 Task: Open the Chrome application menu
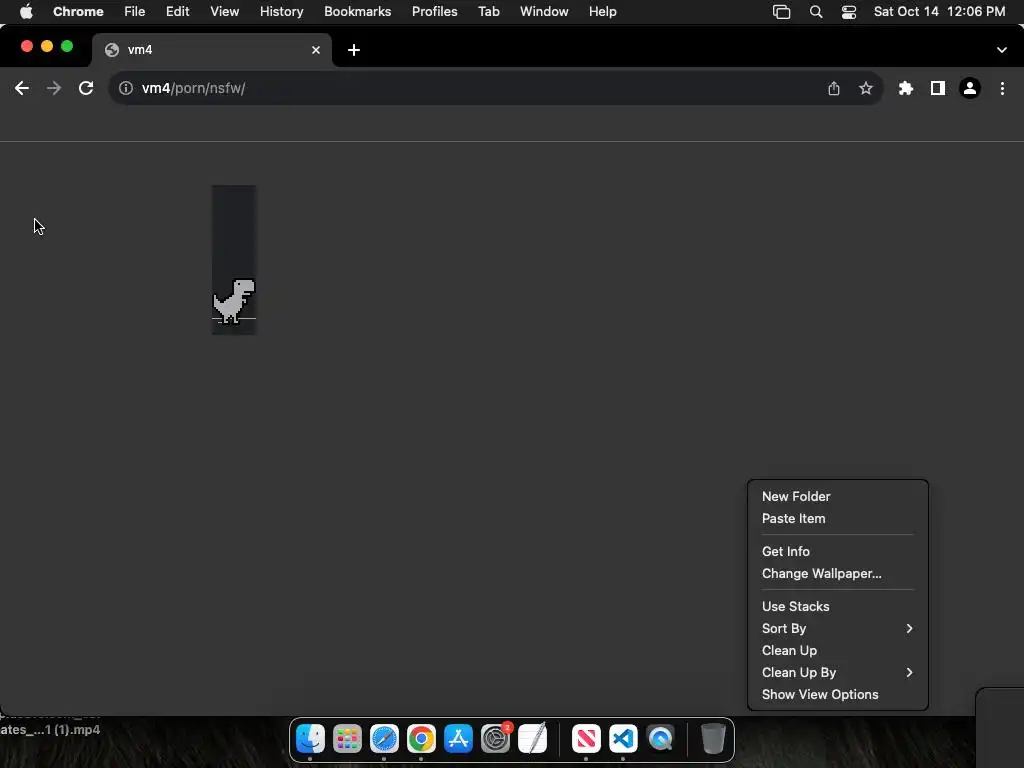78,12
